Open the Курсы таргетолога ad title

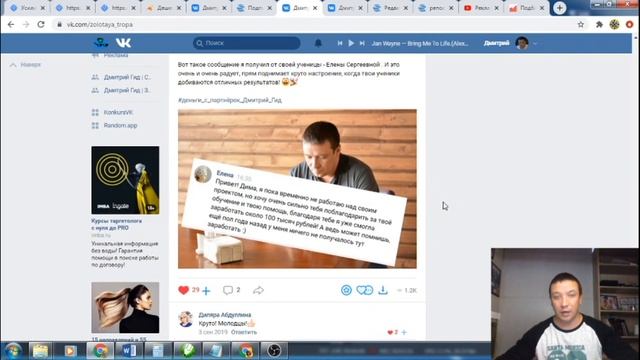click(x=117, y=224)
